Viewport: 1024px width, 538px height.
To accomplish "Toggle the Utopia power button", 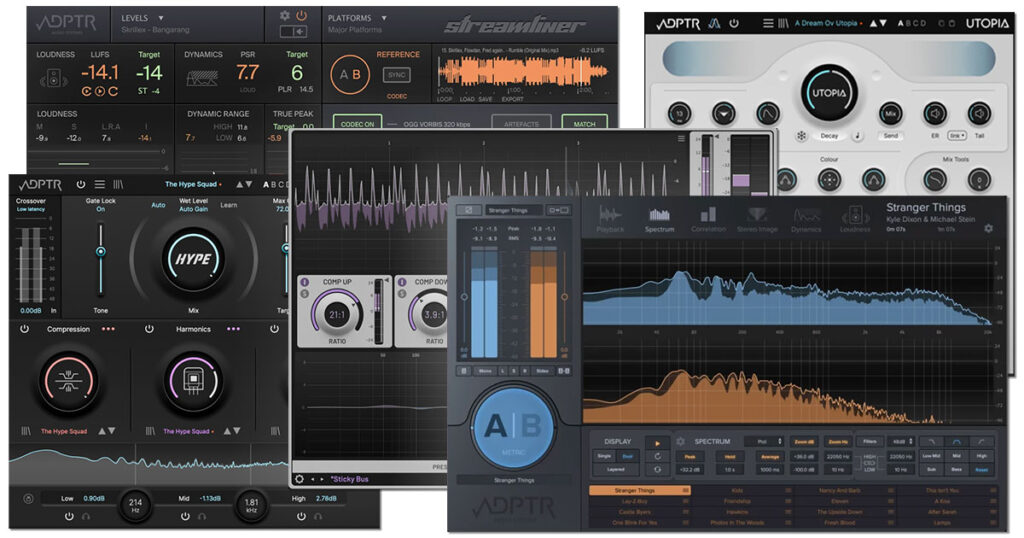I will pos(734,24).
